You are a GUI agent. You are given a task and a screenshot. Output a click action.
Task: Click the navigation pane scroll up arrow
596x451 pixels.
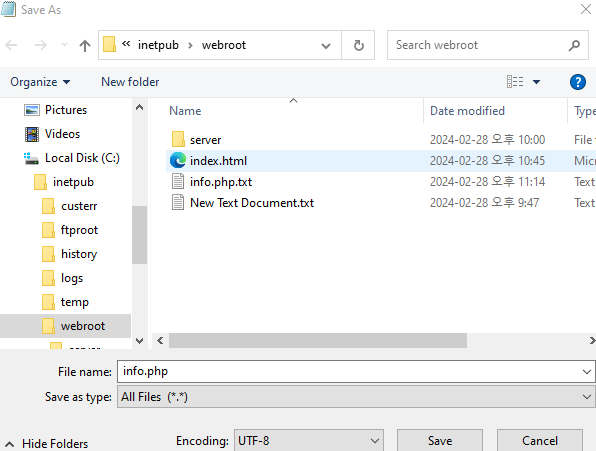point(139,108)
